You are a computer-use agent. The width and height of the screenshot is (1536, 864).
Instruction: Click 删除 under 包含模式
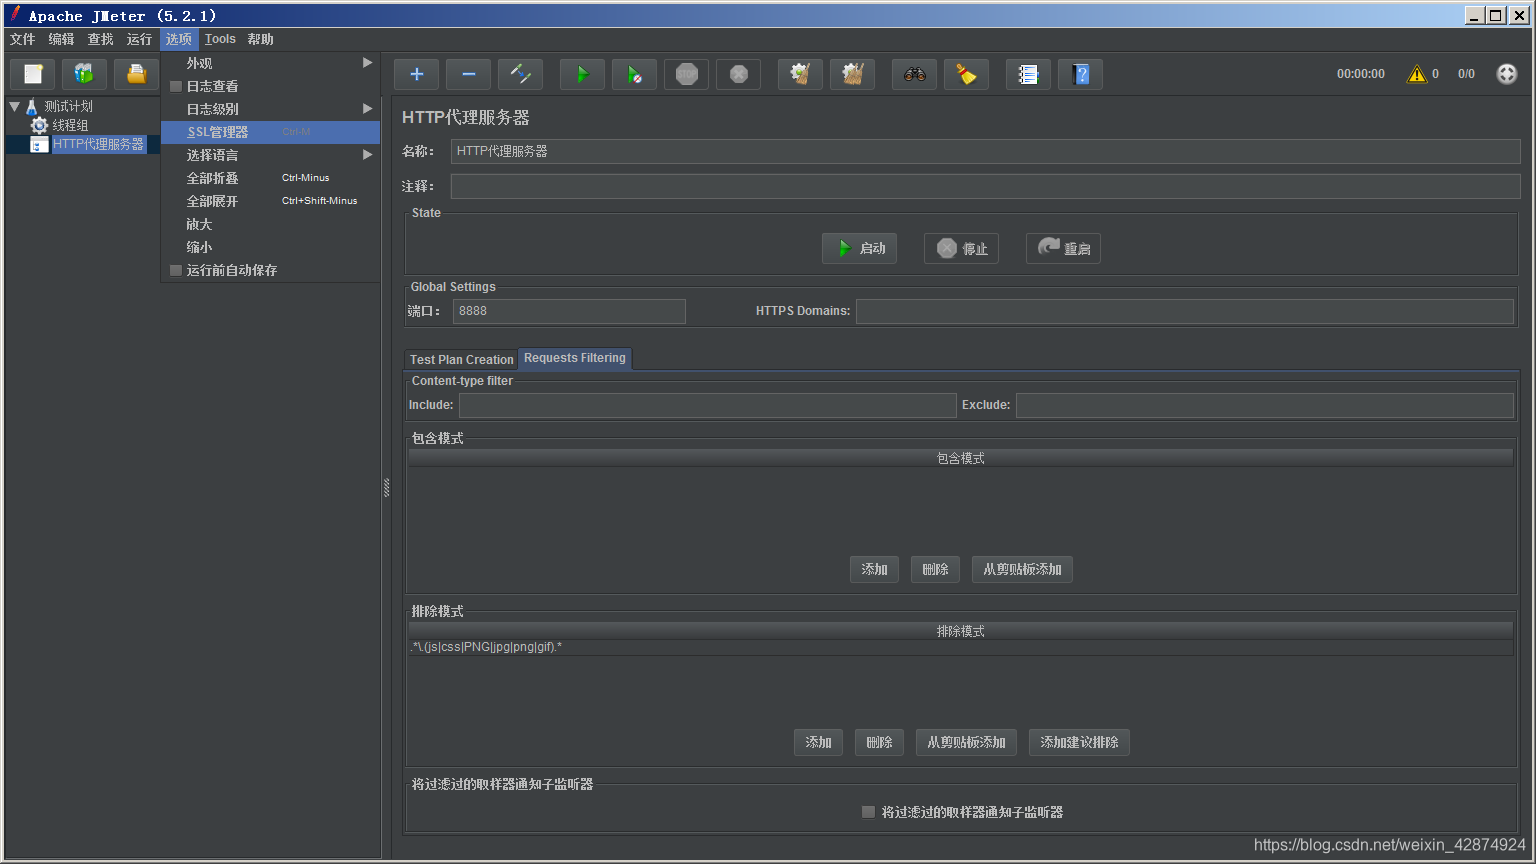pyautogui.click(x=935, y=569)
